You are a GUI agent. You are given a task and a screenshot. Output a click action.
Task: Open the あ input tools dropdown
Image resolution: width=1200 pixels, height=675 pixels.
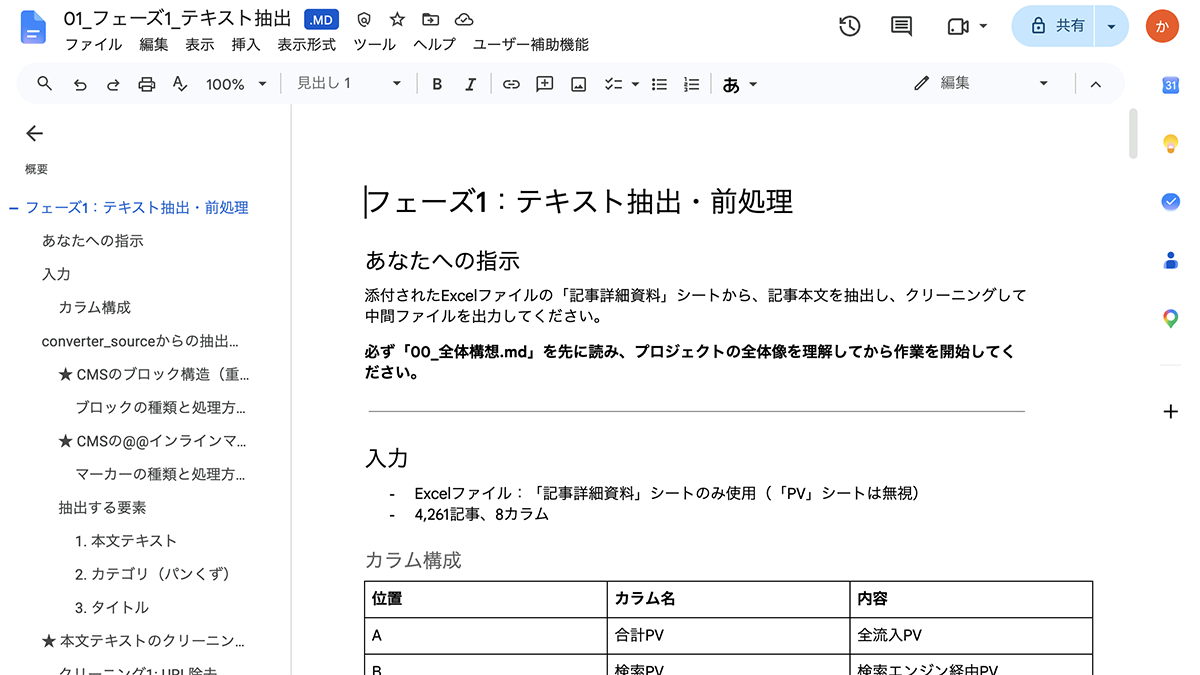(739, 84)
